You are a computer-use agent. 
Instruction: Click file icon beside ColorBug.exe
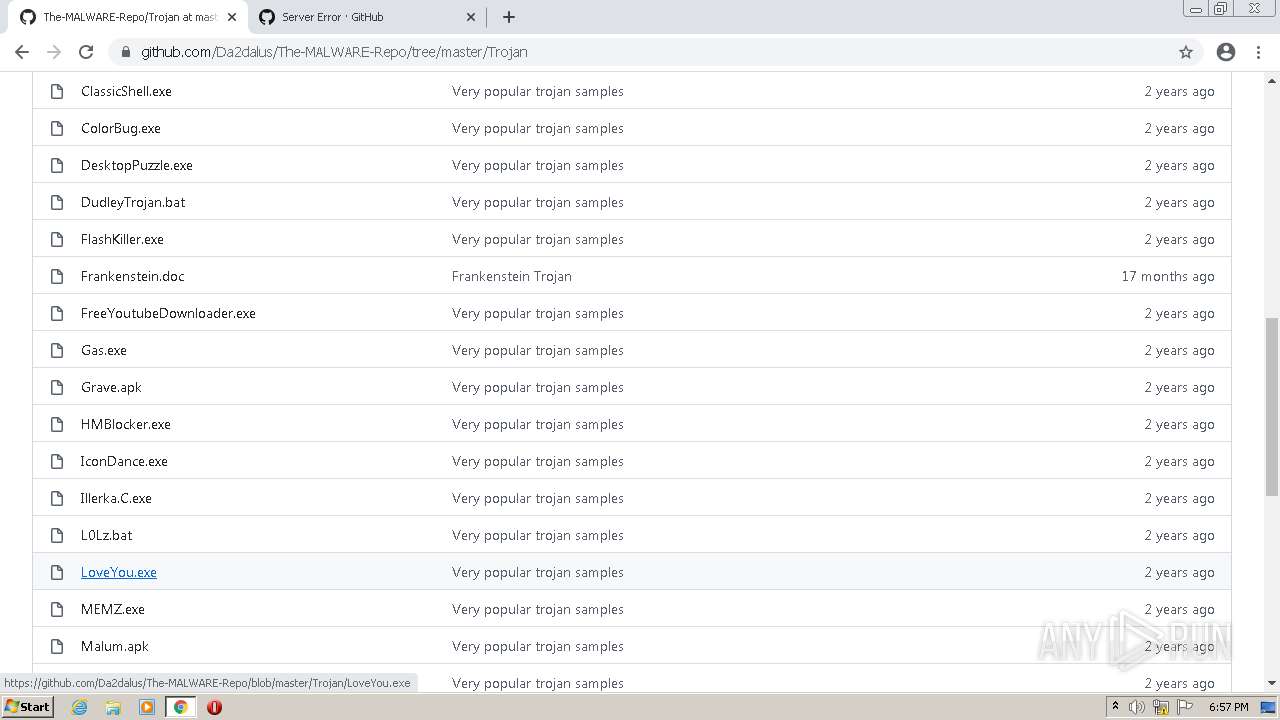(57, 128)
